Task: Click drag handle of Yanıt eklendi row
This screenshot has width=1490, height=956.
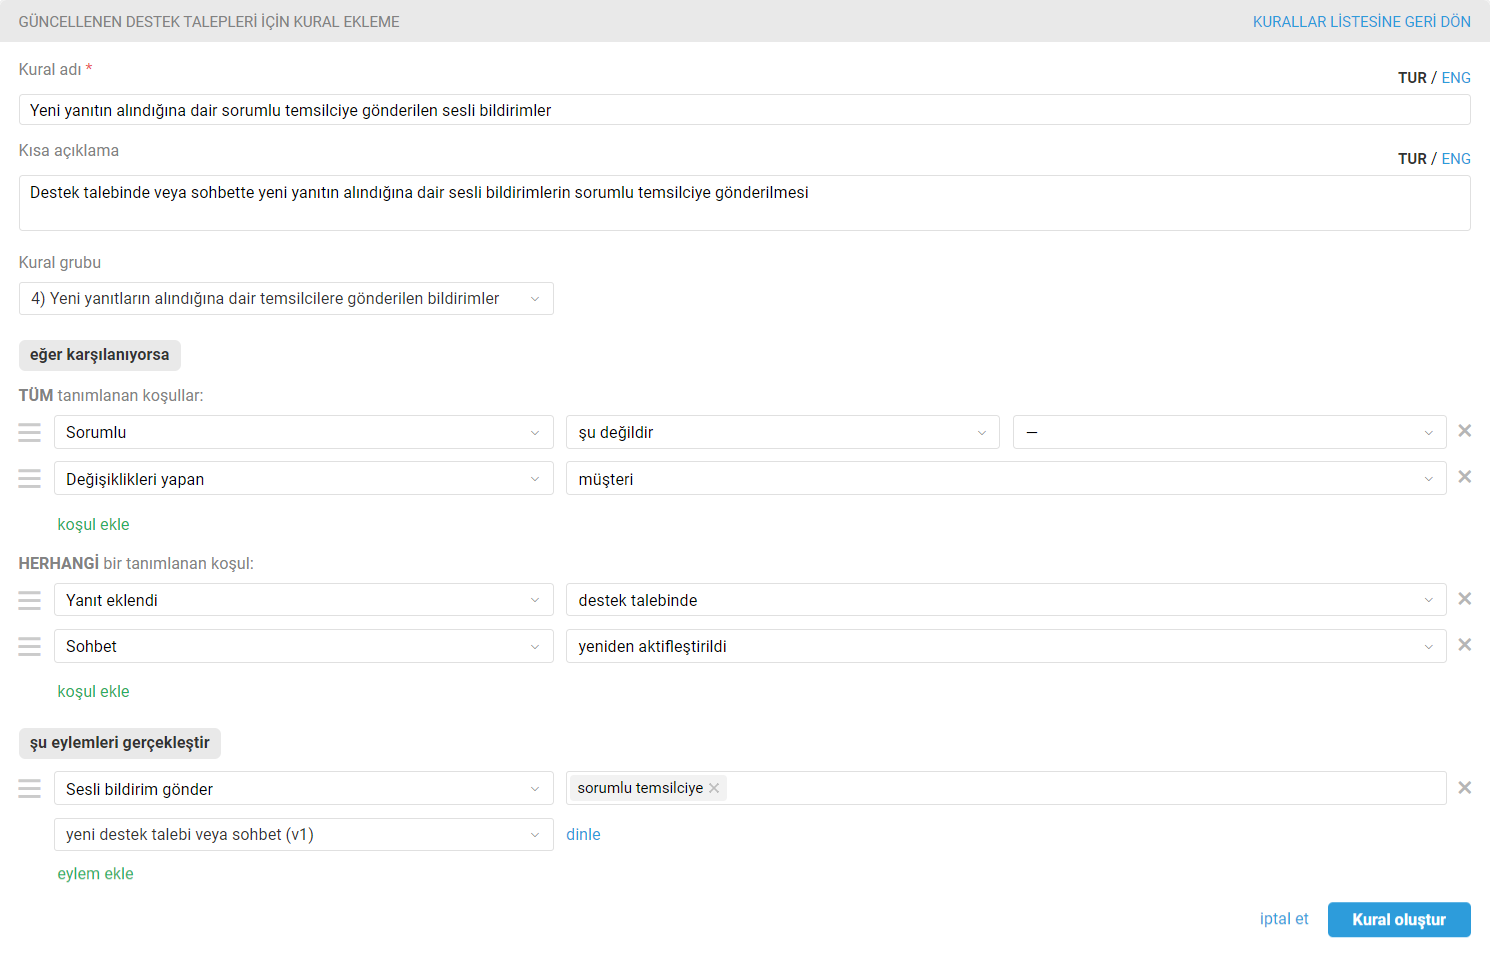Action: click(30, 600)
